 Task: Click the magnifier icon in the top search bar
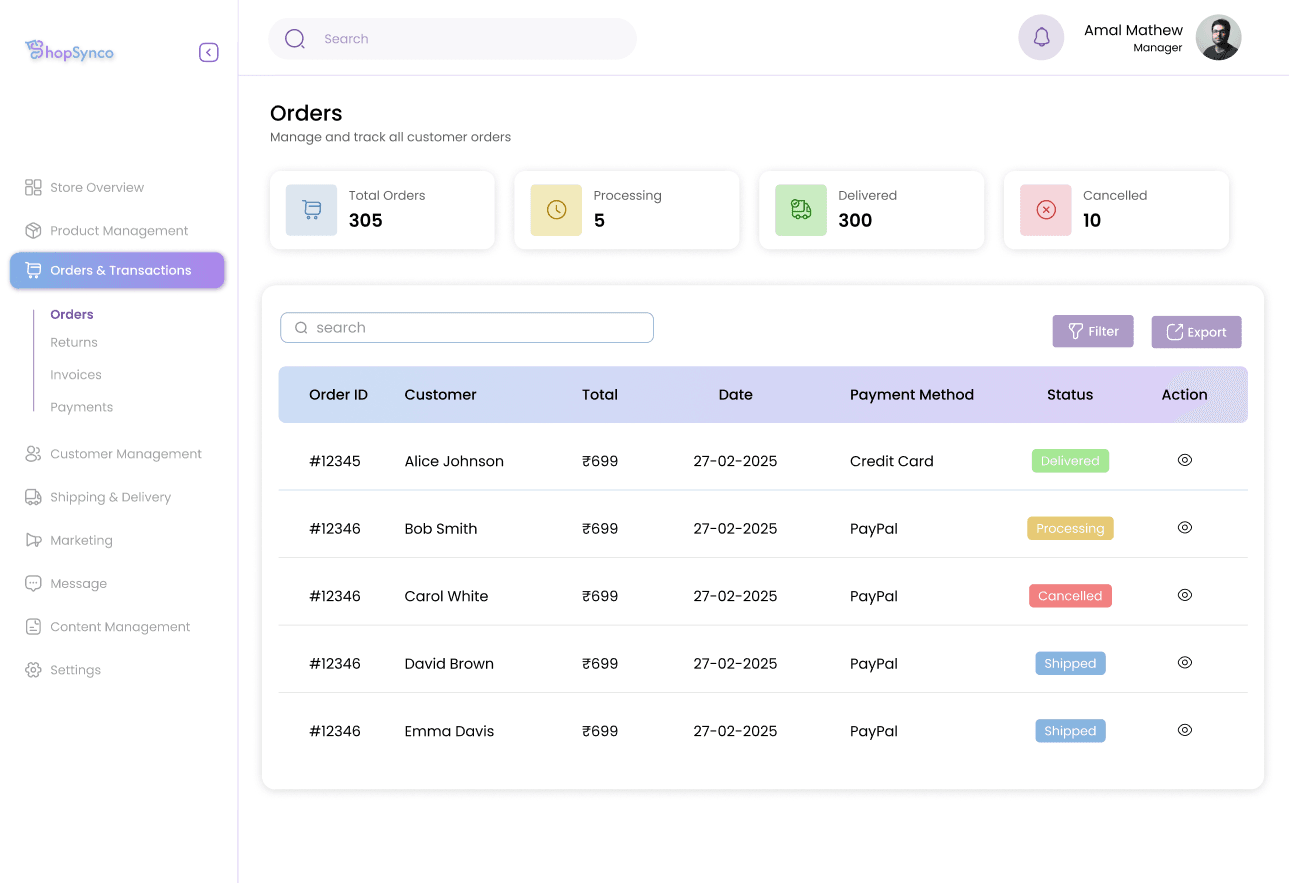[x=295, y=39]
